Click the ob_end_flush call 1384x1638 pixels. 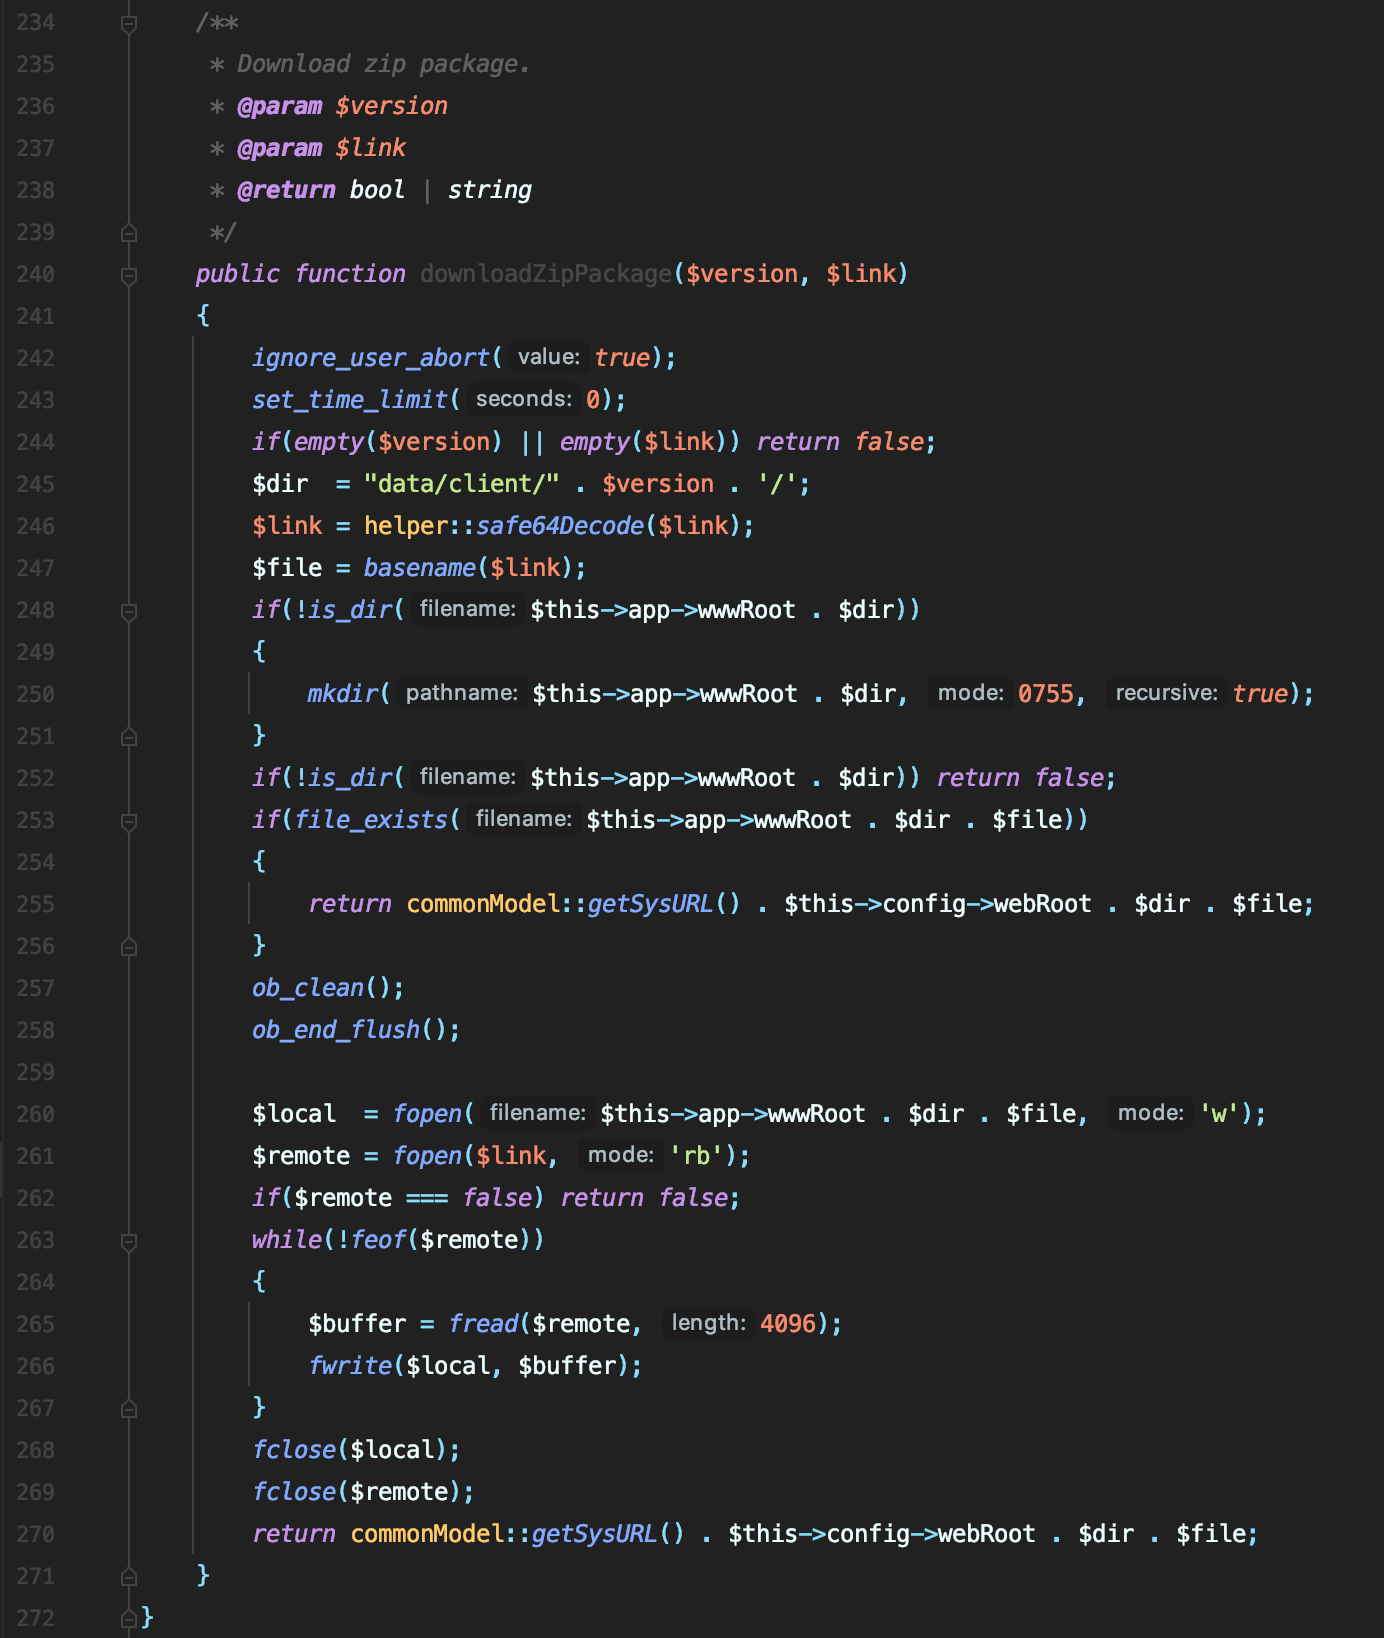336,1030
